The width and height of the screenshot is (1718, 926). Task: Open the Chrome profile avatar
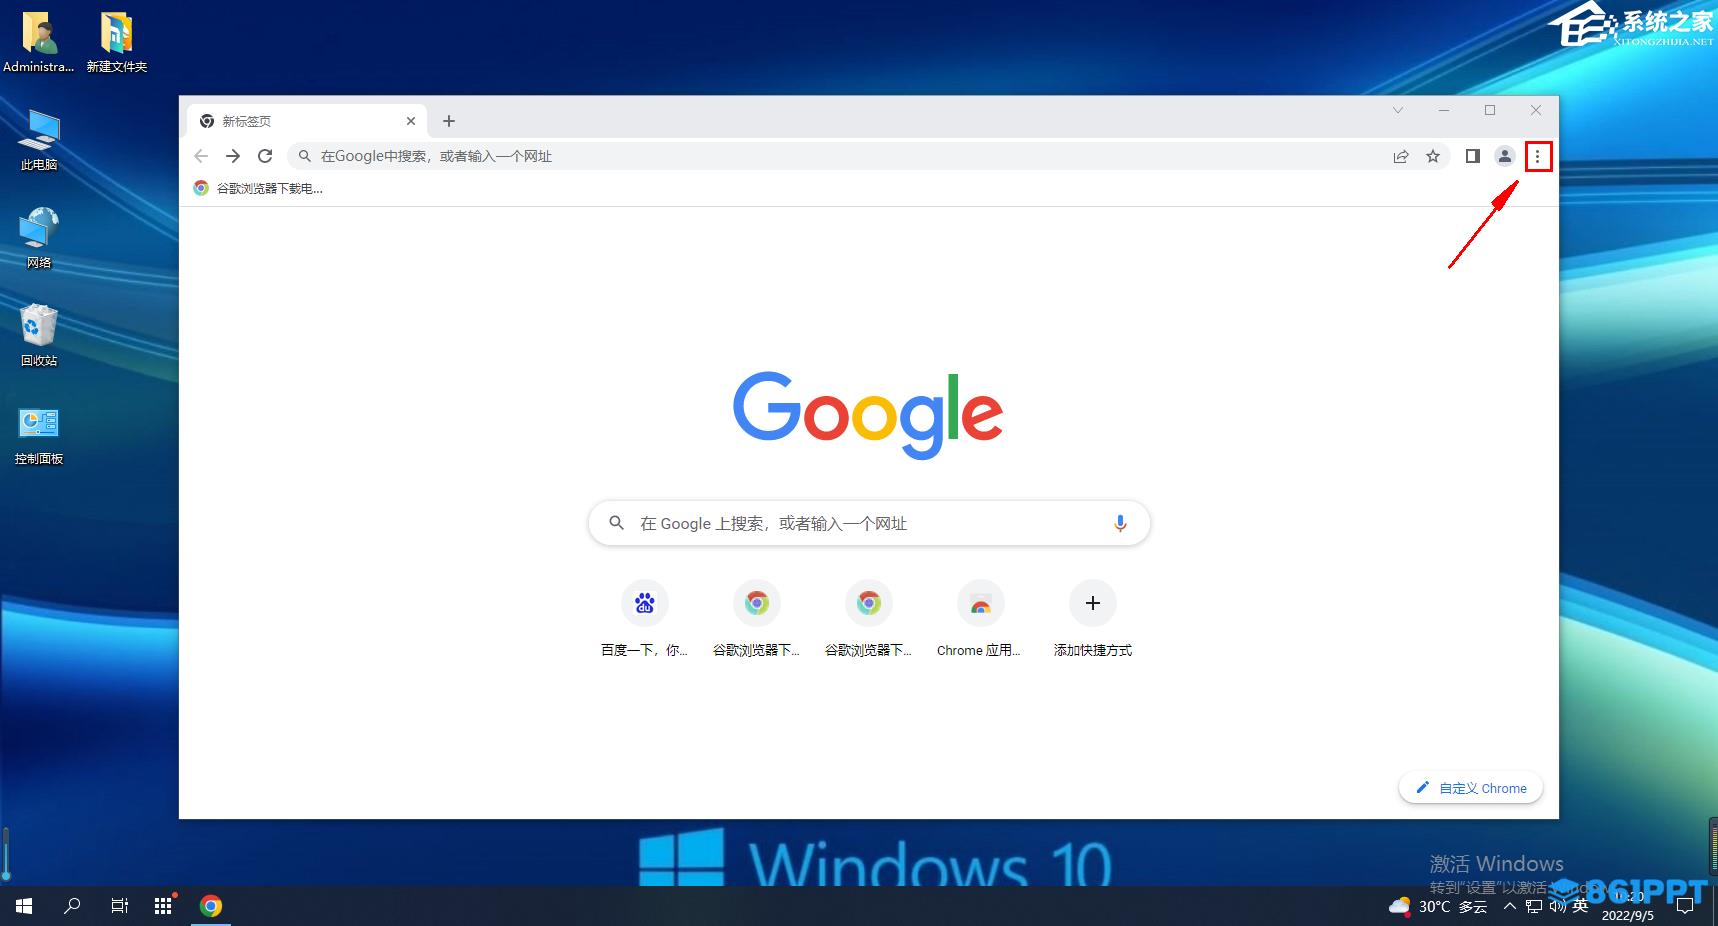click(x=1504, y=156)
